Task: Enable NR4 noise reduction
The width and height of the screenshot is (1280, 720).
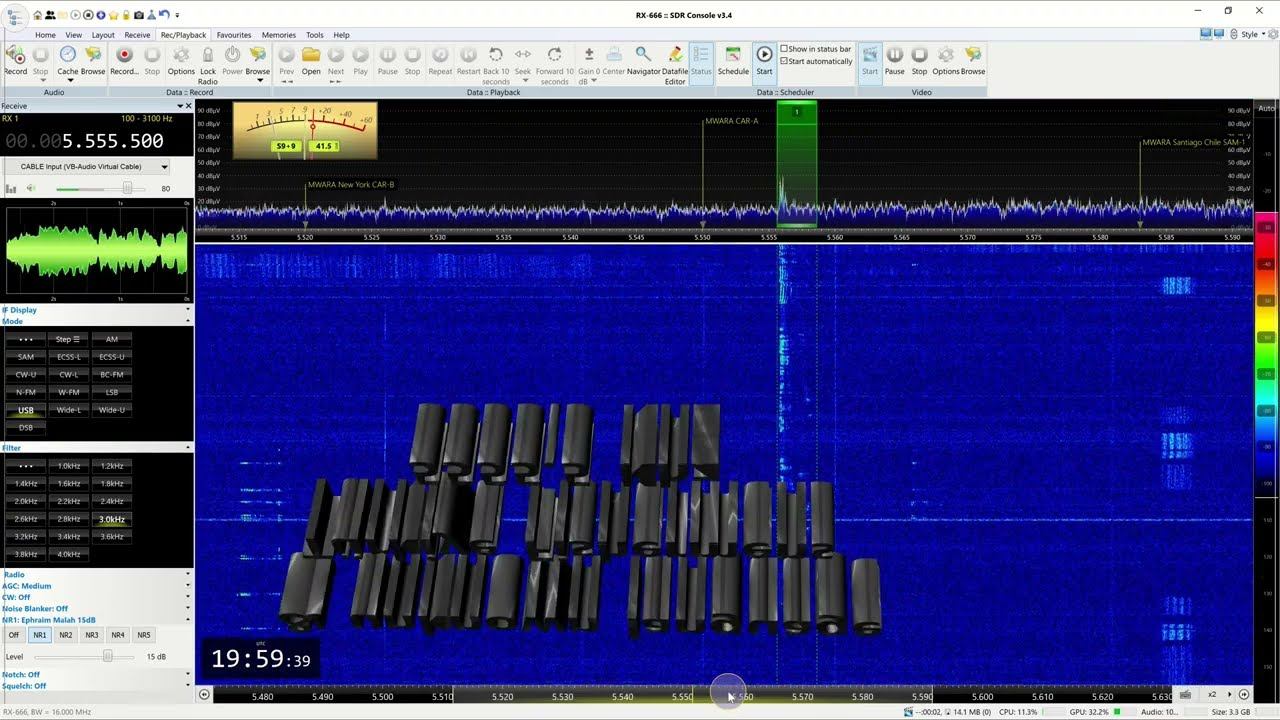Action: coord(118,635)
